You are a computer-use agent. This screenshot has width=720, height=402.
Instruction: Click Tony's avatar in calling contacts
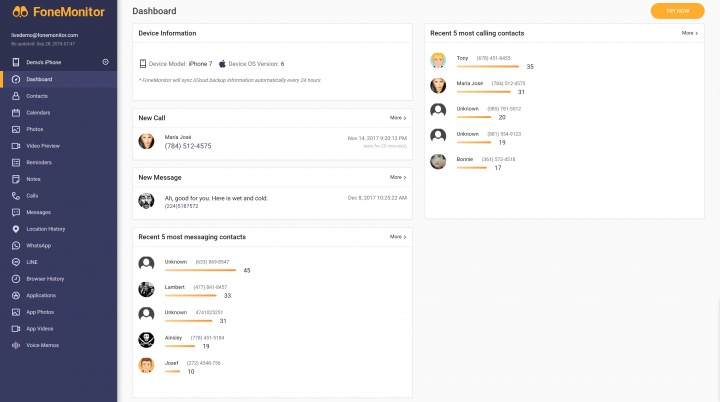(x=438, y=60)
